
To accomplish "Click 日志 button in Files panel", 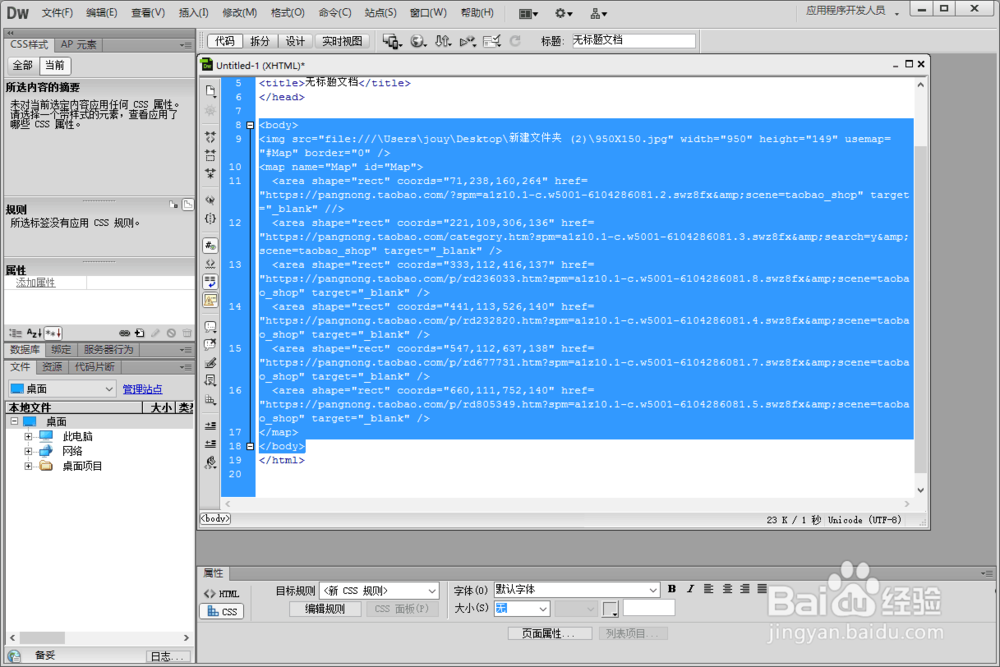I will [x=168, y=656].
